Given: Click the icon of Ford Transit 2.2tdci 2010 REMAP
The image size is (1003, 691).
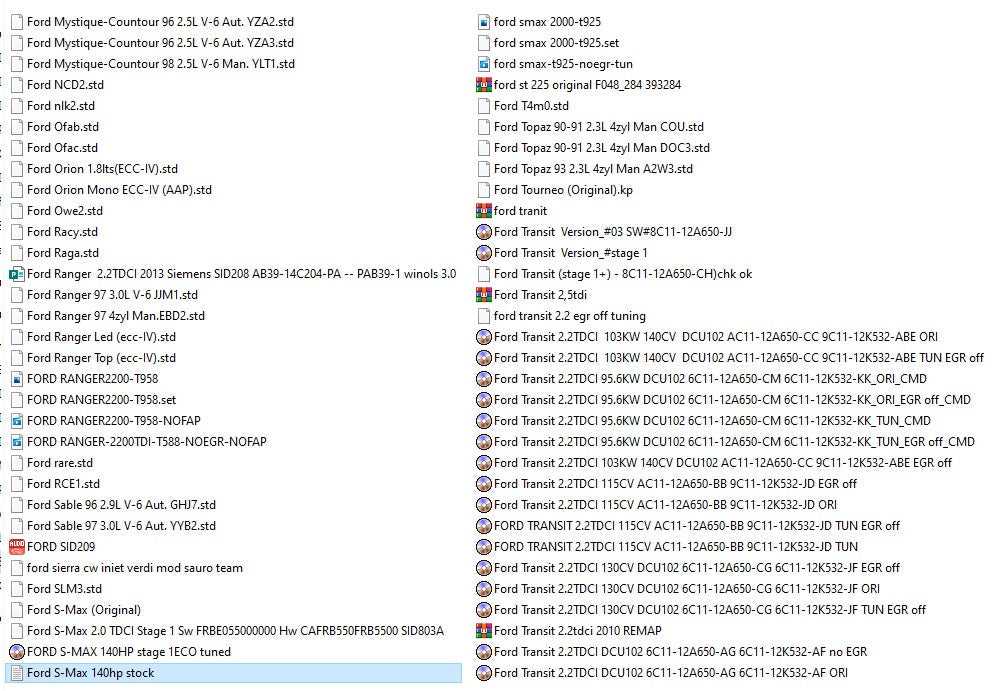Looking at the screenshot, I should click(x=484, y=631).
